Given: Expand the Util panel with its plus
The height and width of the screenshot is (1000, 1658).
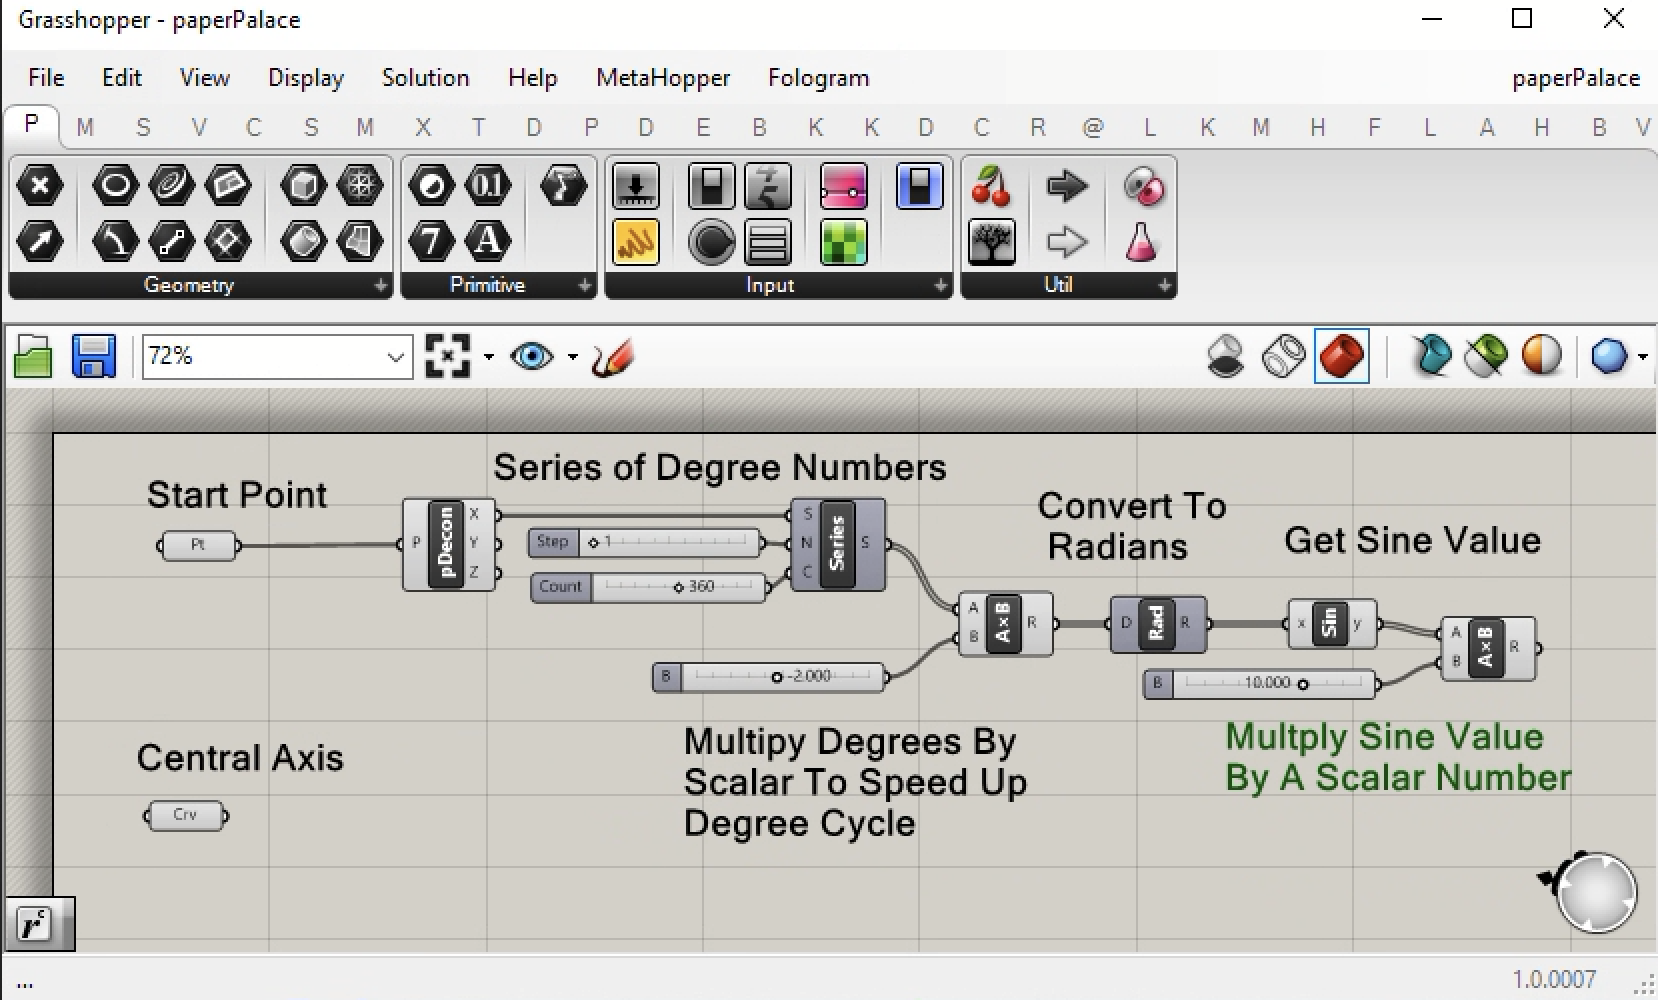Looking at the screenshot, I should coord(1165,286).
